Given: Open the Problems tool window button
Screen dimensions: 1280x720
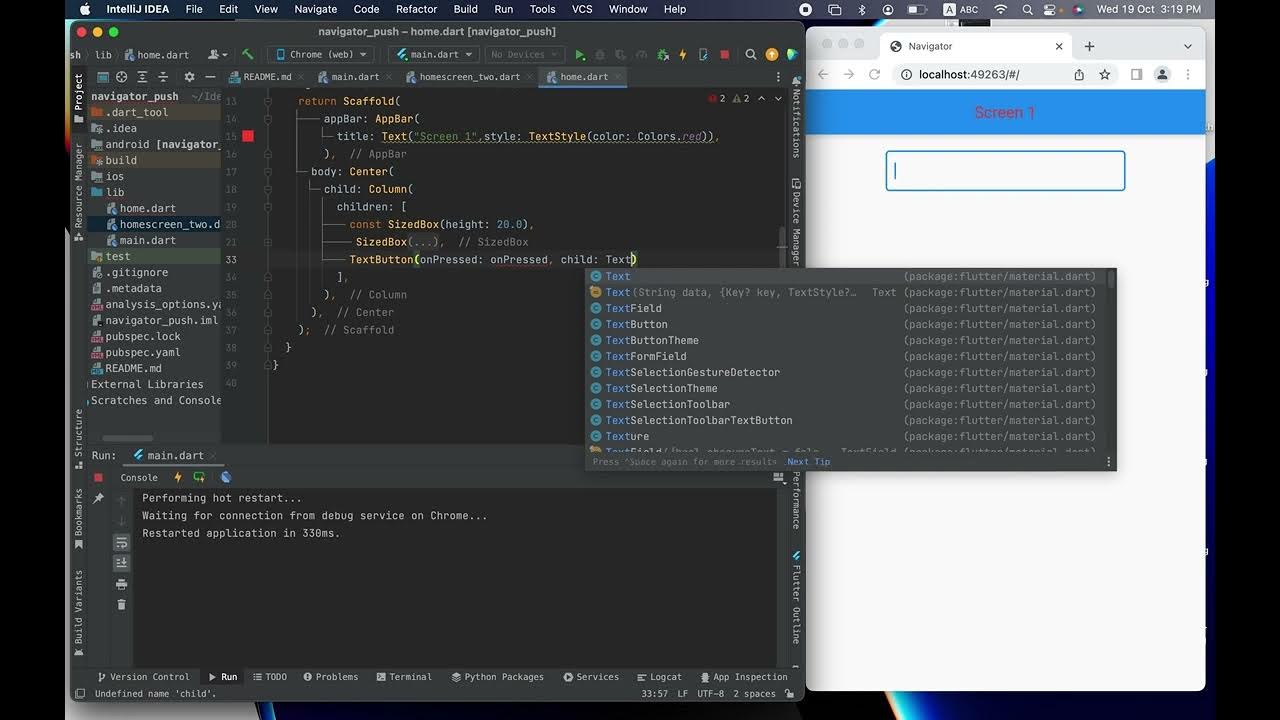Looking at the screenshot, I should (x=330, y=677).
